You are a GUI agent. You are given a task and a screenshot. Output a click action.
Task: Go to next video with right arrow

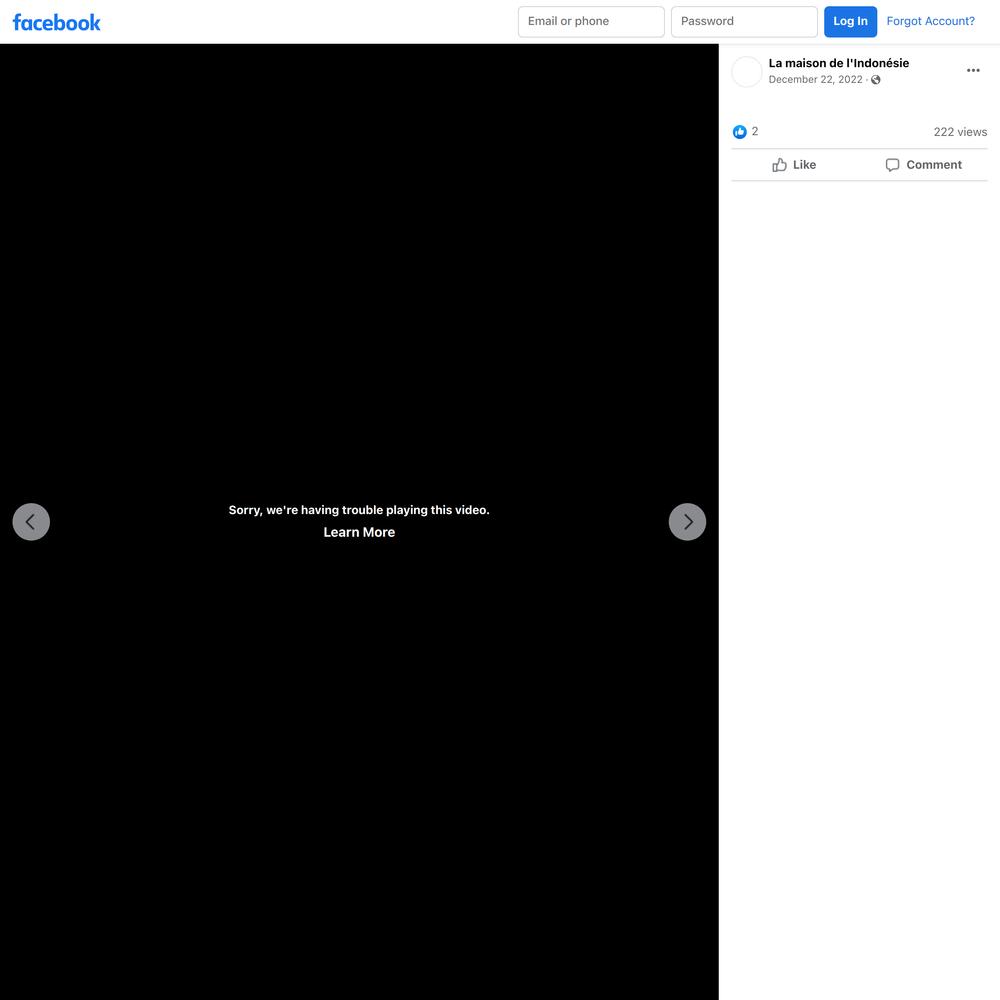687,522
